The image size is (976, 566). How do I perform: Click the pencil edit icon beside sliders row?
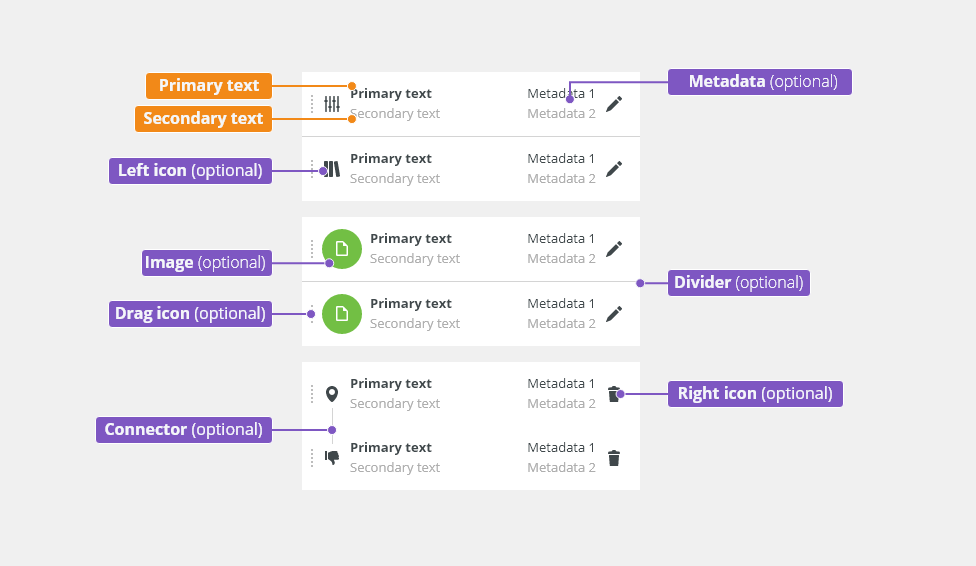pos(614,104)
